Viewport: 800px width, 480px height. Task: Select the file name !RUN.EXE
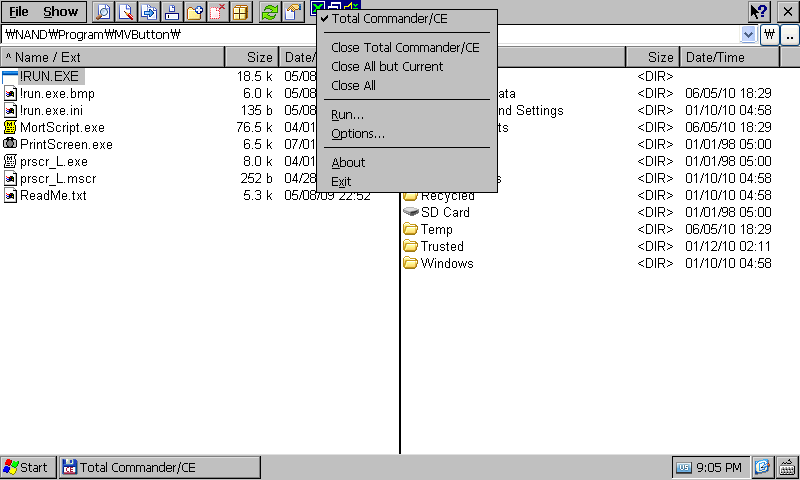(x=49, y=77)
